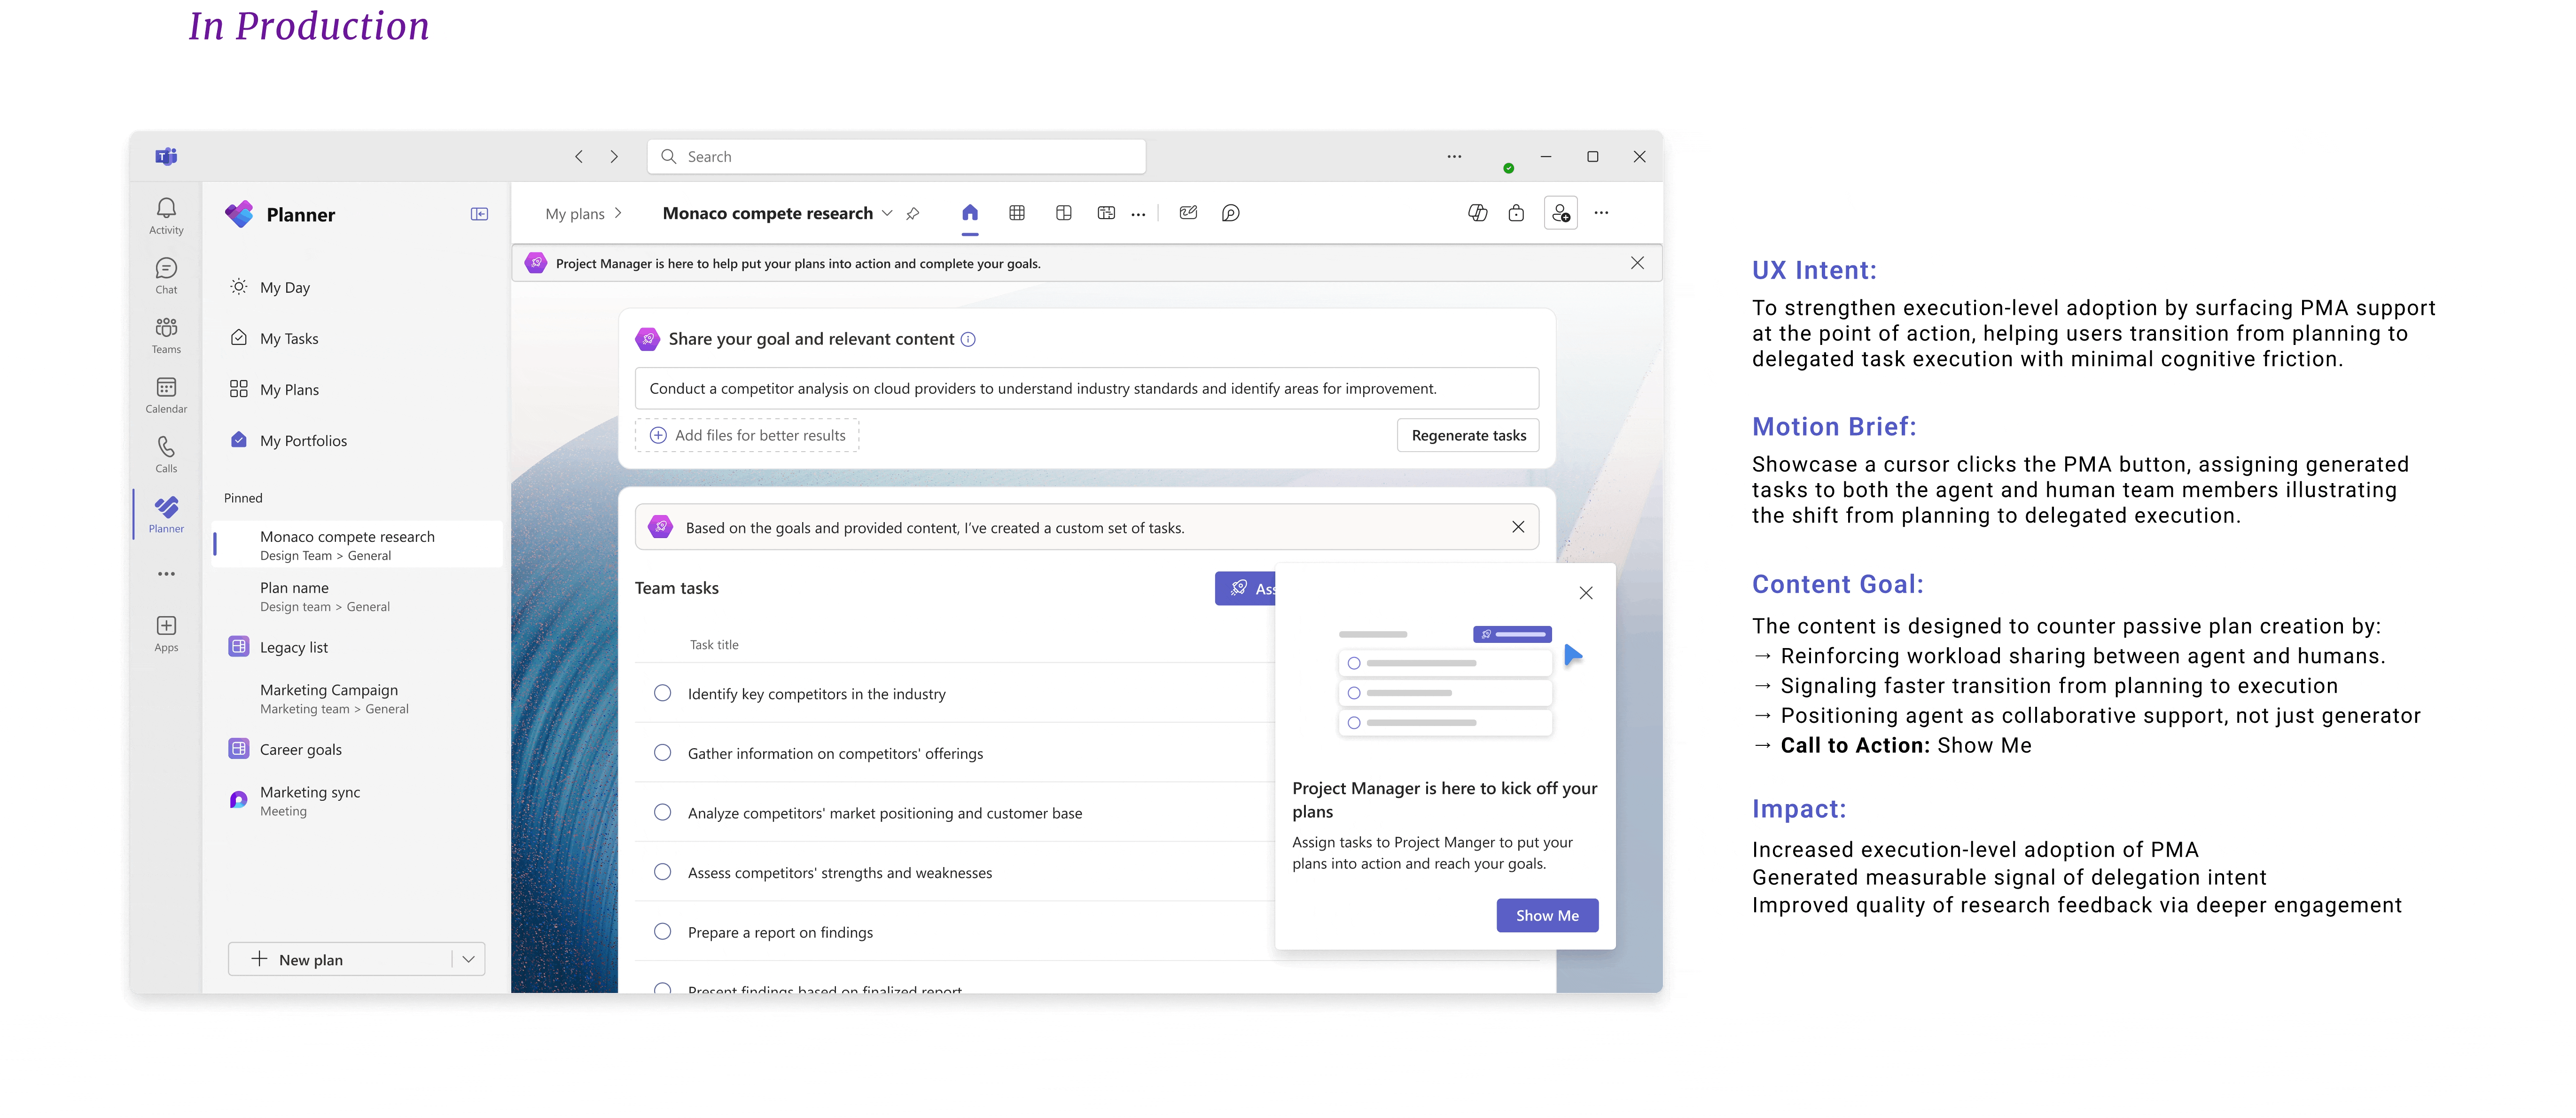This screenshot has width=2576, height=1118.
Task: Select pinned plan Monaco compete research
Action: pos(357,545)
